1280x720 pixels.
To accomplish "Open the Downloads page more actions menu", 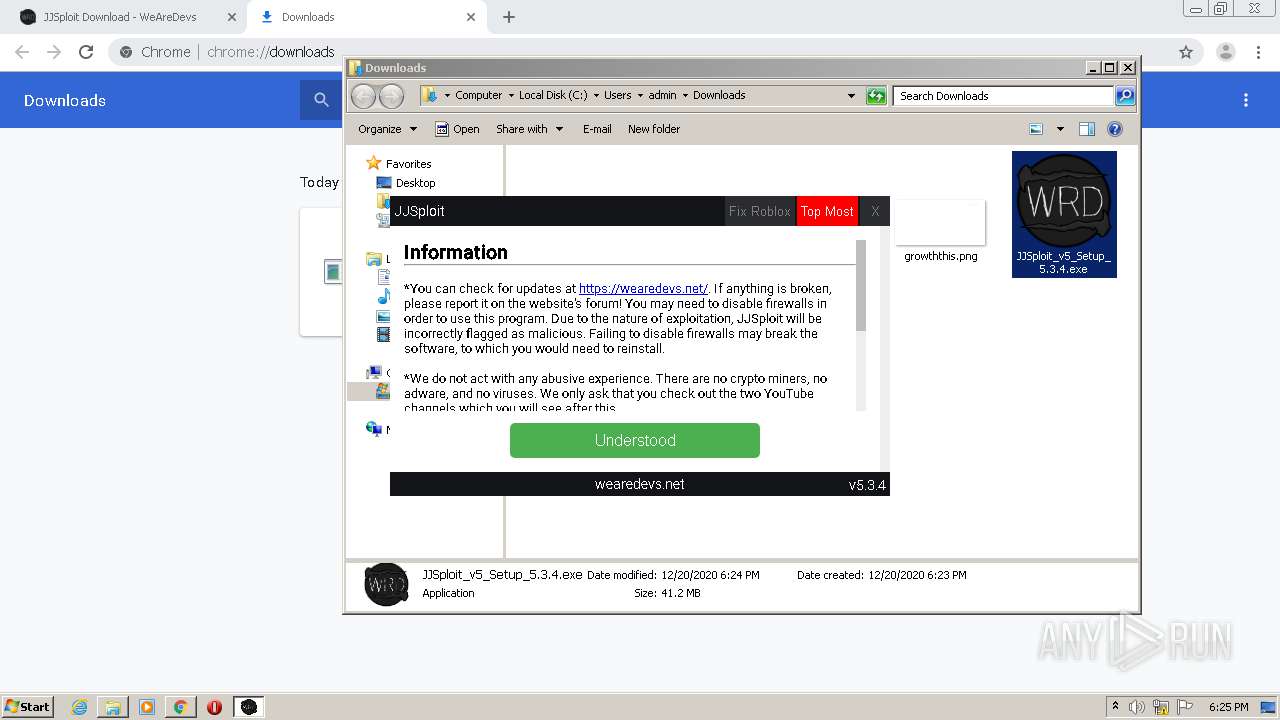I will (x=1246, y=100).
